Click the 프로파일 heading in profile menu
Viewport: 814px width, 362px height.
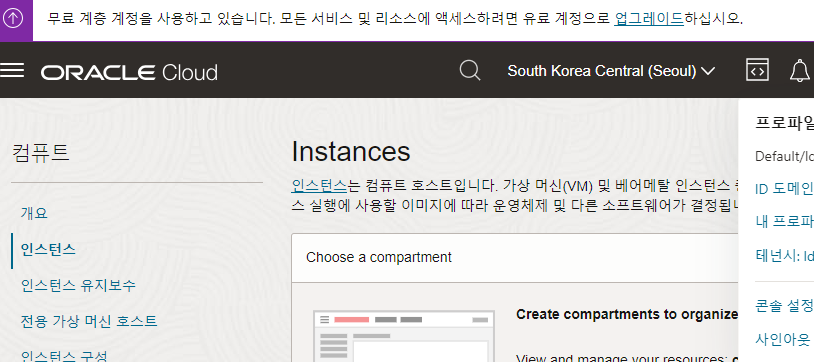[784, 123]
